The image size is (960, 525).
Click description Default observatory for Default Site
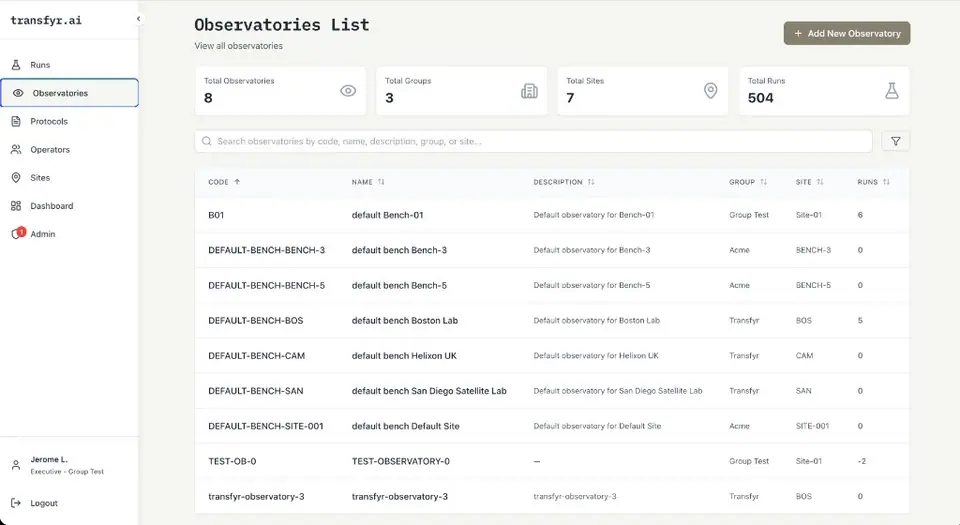pos(597,426)
